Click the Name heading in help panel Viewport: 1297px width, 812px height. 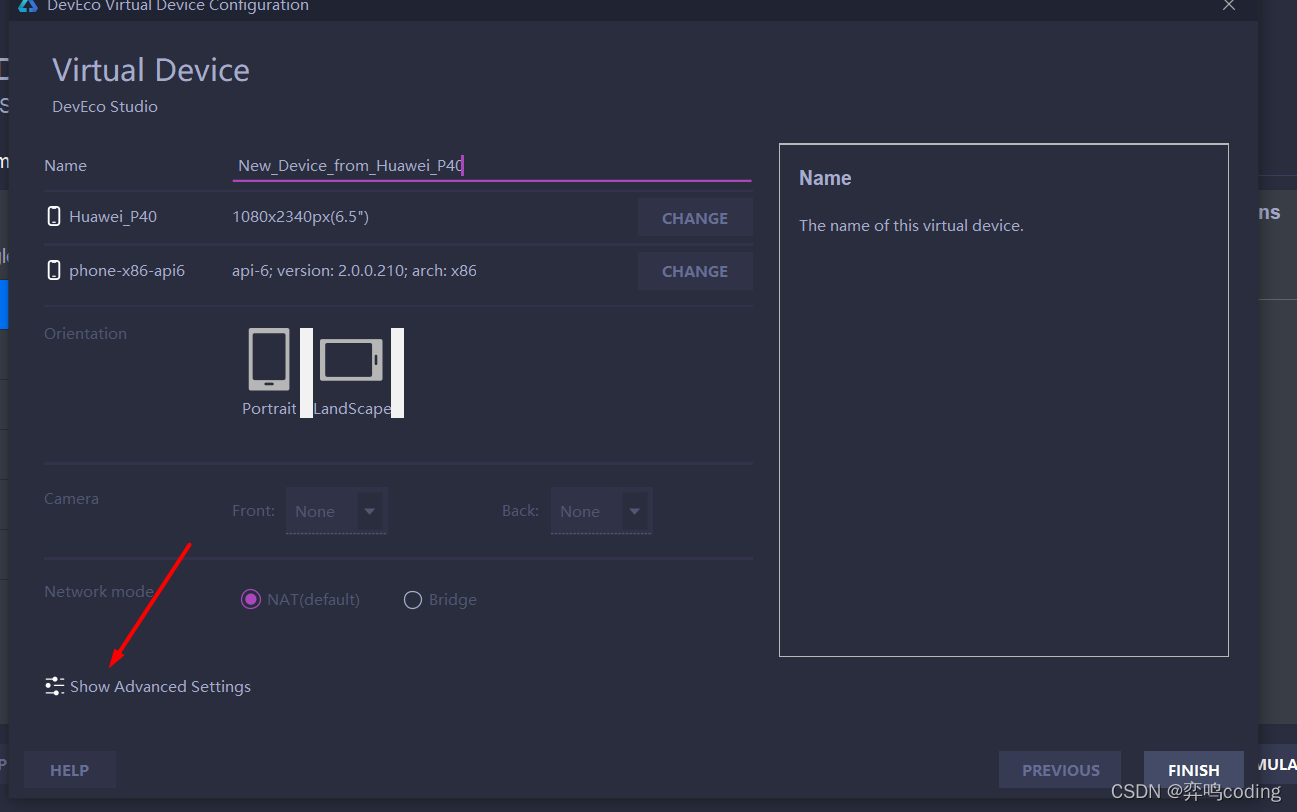[825, 178]
